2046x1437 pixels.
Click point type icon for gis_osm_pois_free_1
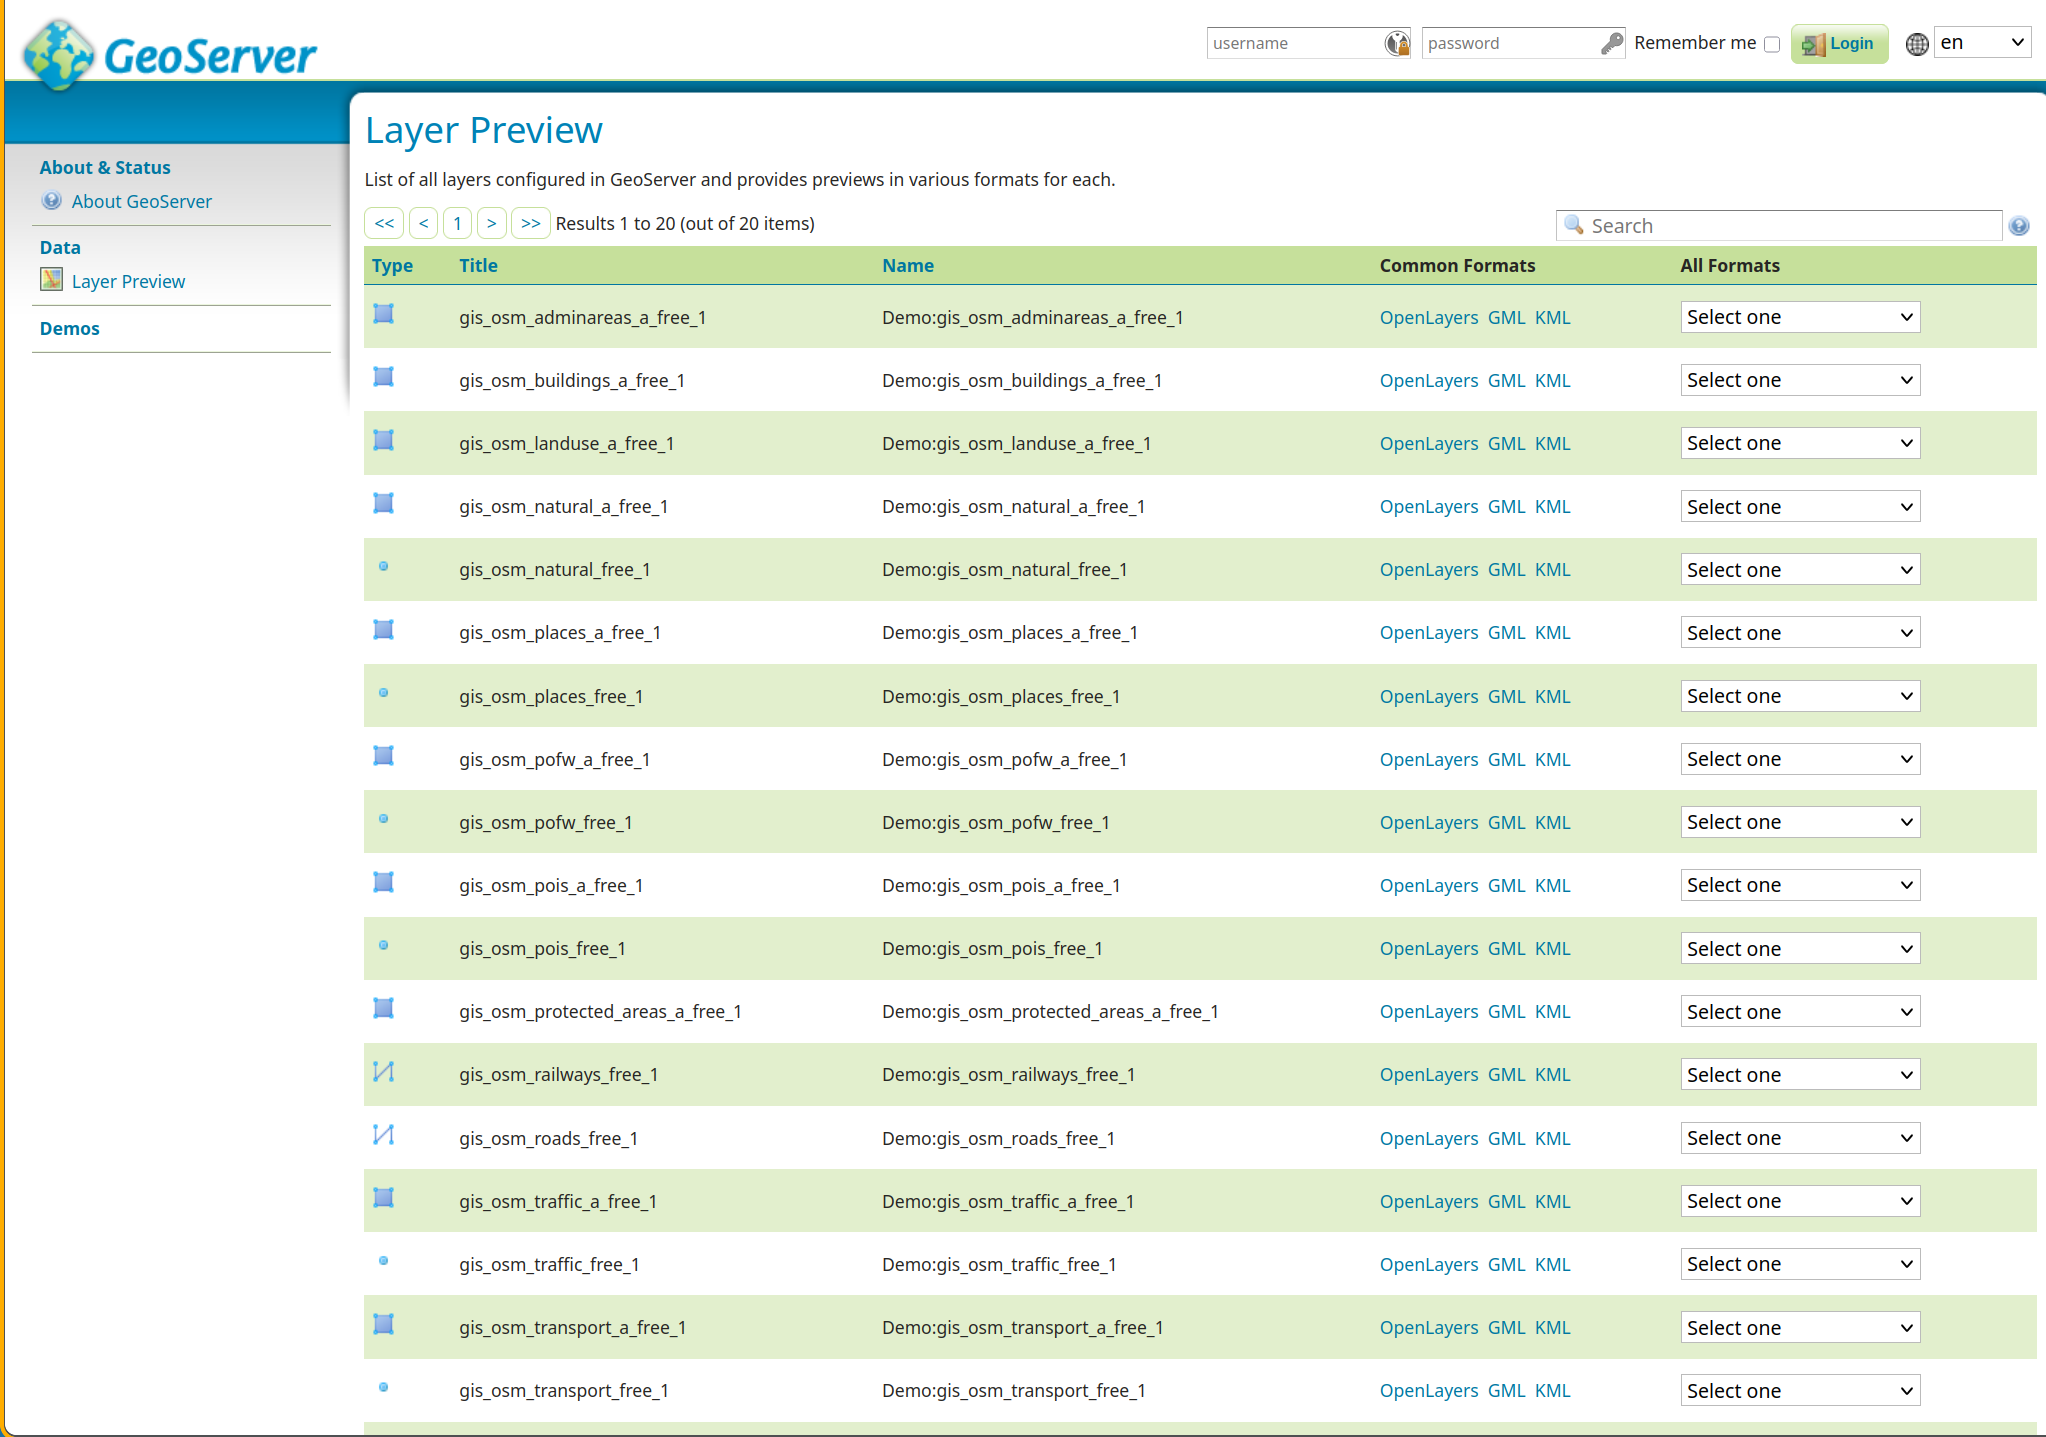(x=384, y=945)
